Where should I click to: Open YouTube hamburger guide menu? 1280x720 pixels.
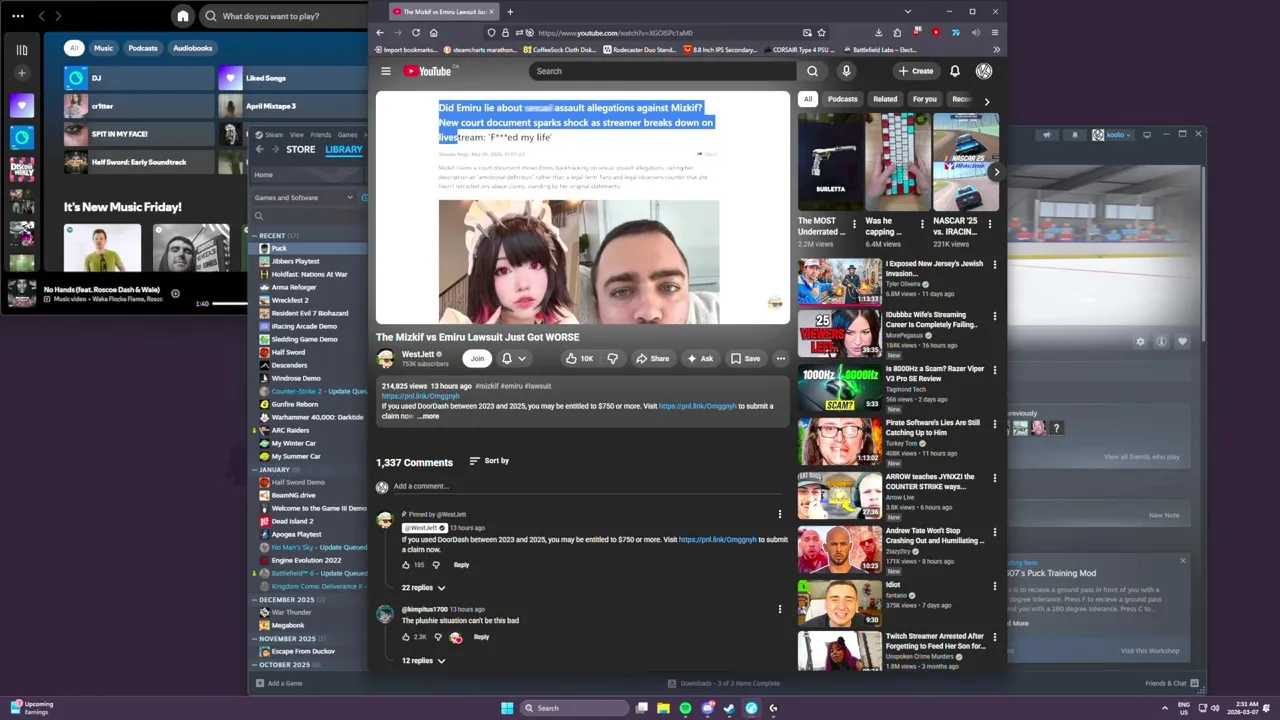point(386,71)
